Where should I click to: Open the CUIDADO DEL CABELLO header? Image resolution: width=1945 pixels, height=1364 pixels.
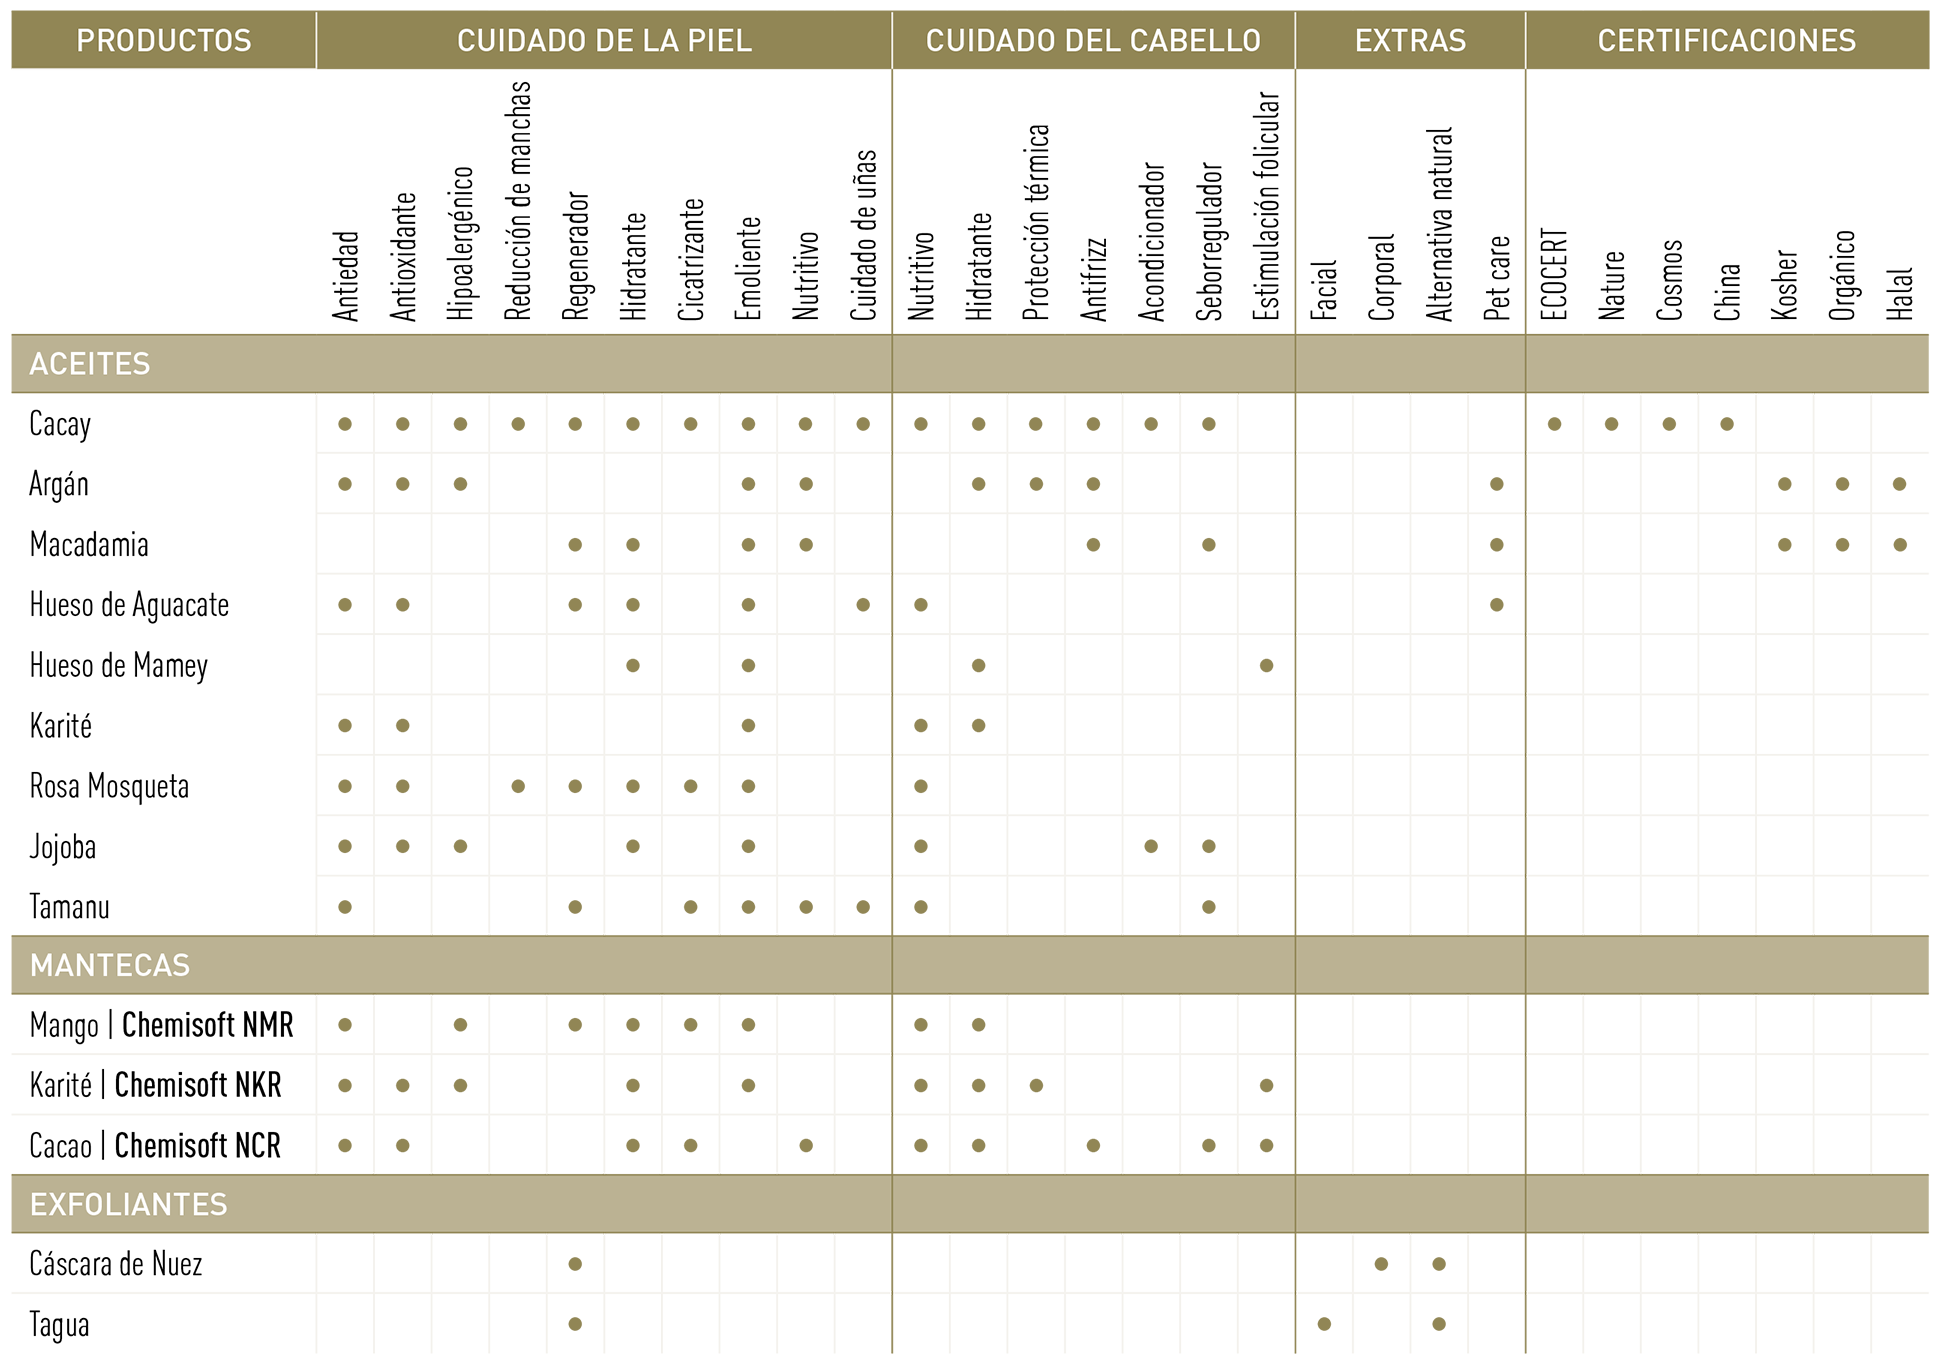click(x=1093, y=40)
